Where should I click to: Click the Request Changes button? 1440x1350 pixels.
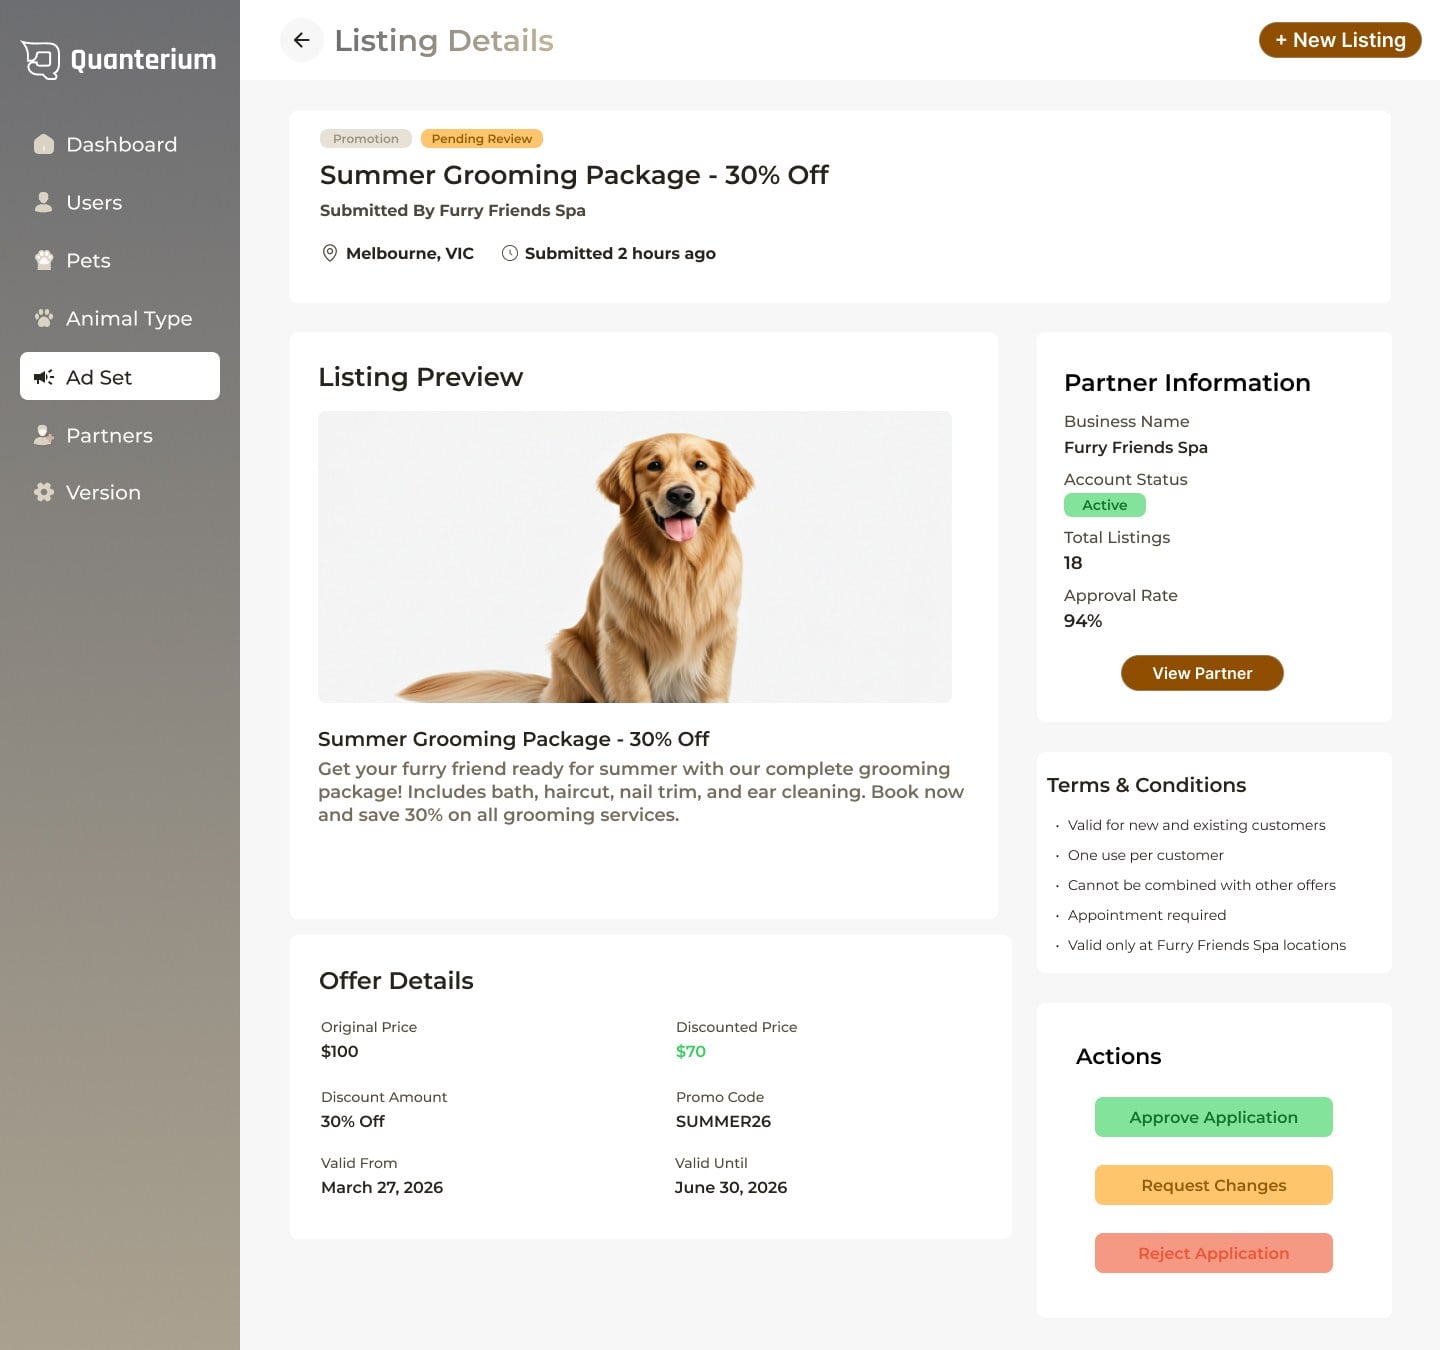point(1214,1185)
